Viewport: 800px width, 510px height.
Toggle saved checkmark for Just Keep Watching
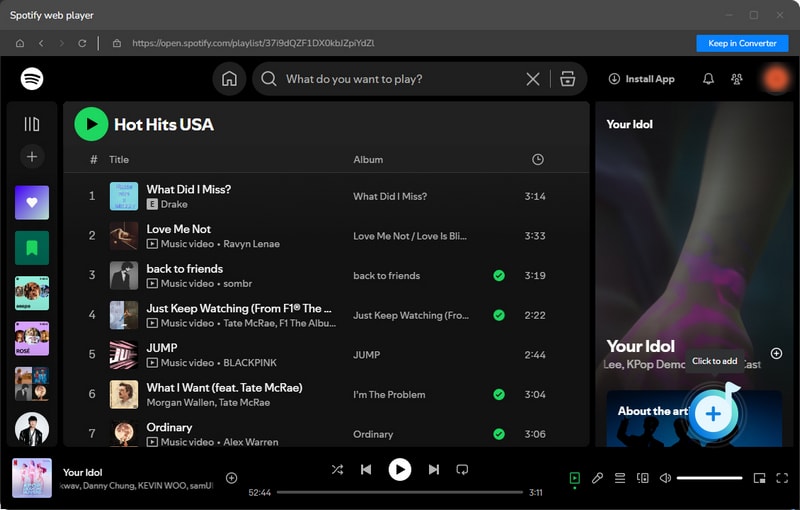[499, 315]
